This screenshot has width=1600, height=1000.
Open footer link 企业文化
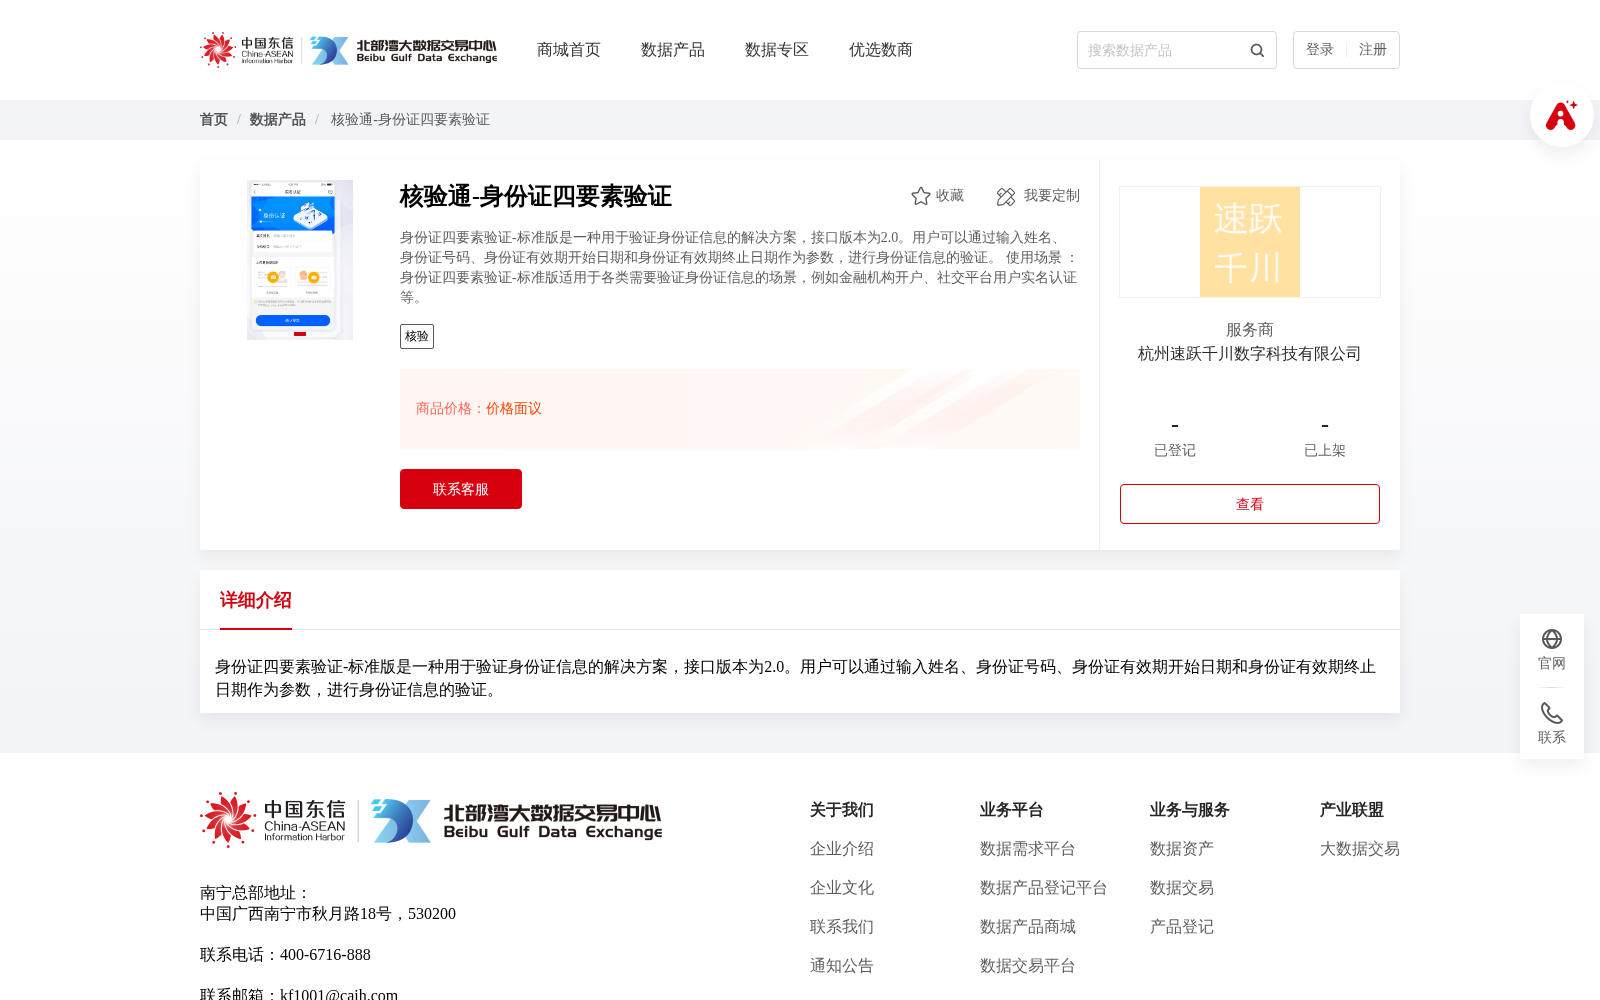tap(842, 888)
